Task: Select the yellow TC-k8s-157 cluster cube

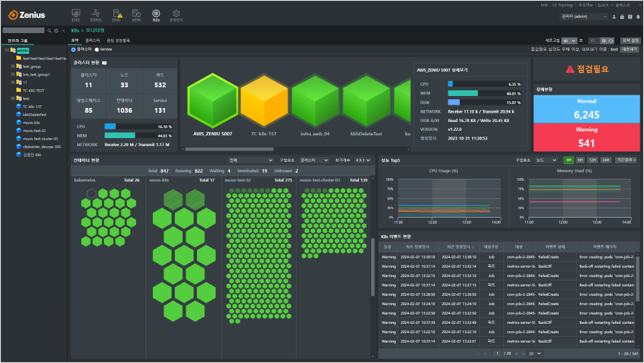Action: (264, 101)
